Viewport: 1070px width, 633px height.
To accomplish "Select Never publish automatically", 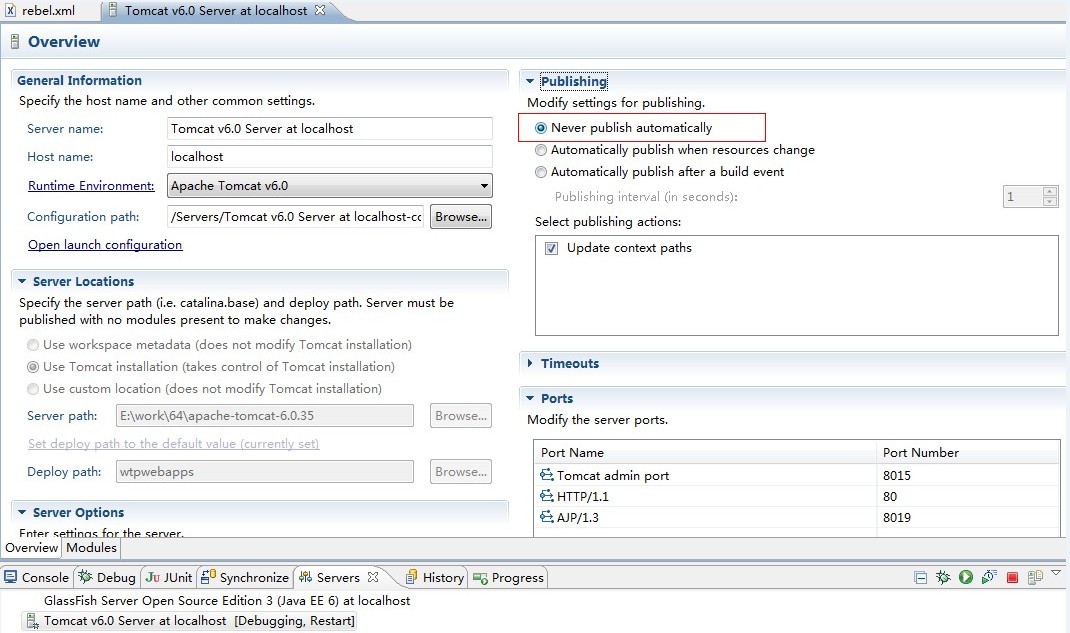I will click(x=541, y=128).
